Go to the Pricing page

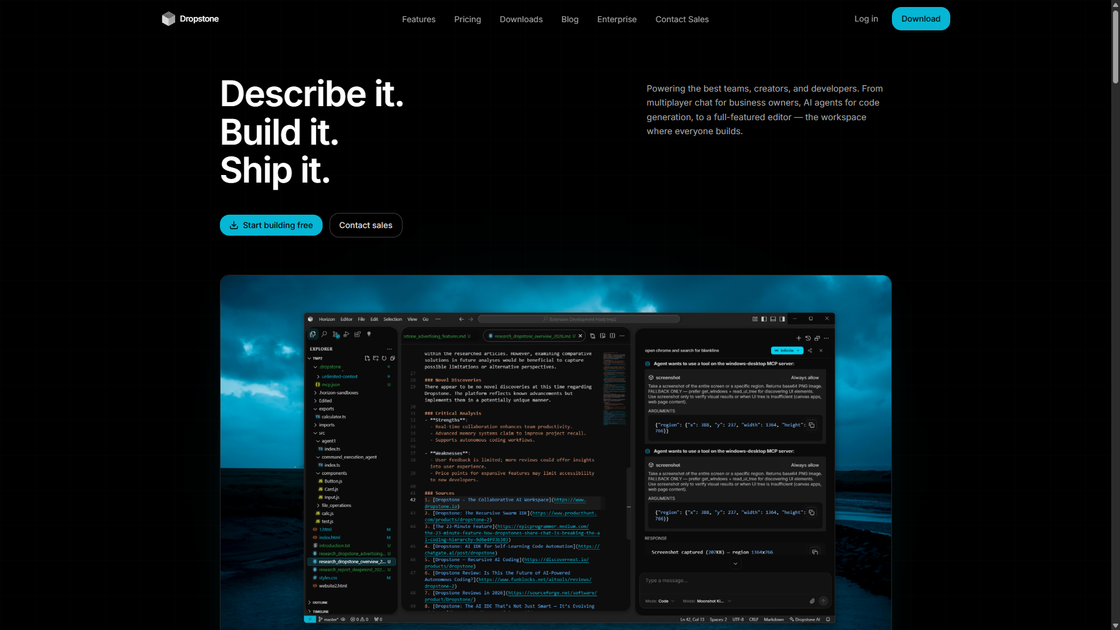coord(467,19)
